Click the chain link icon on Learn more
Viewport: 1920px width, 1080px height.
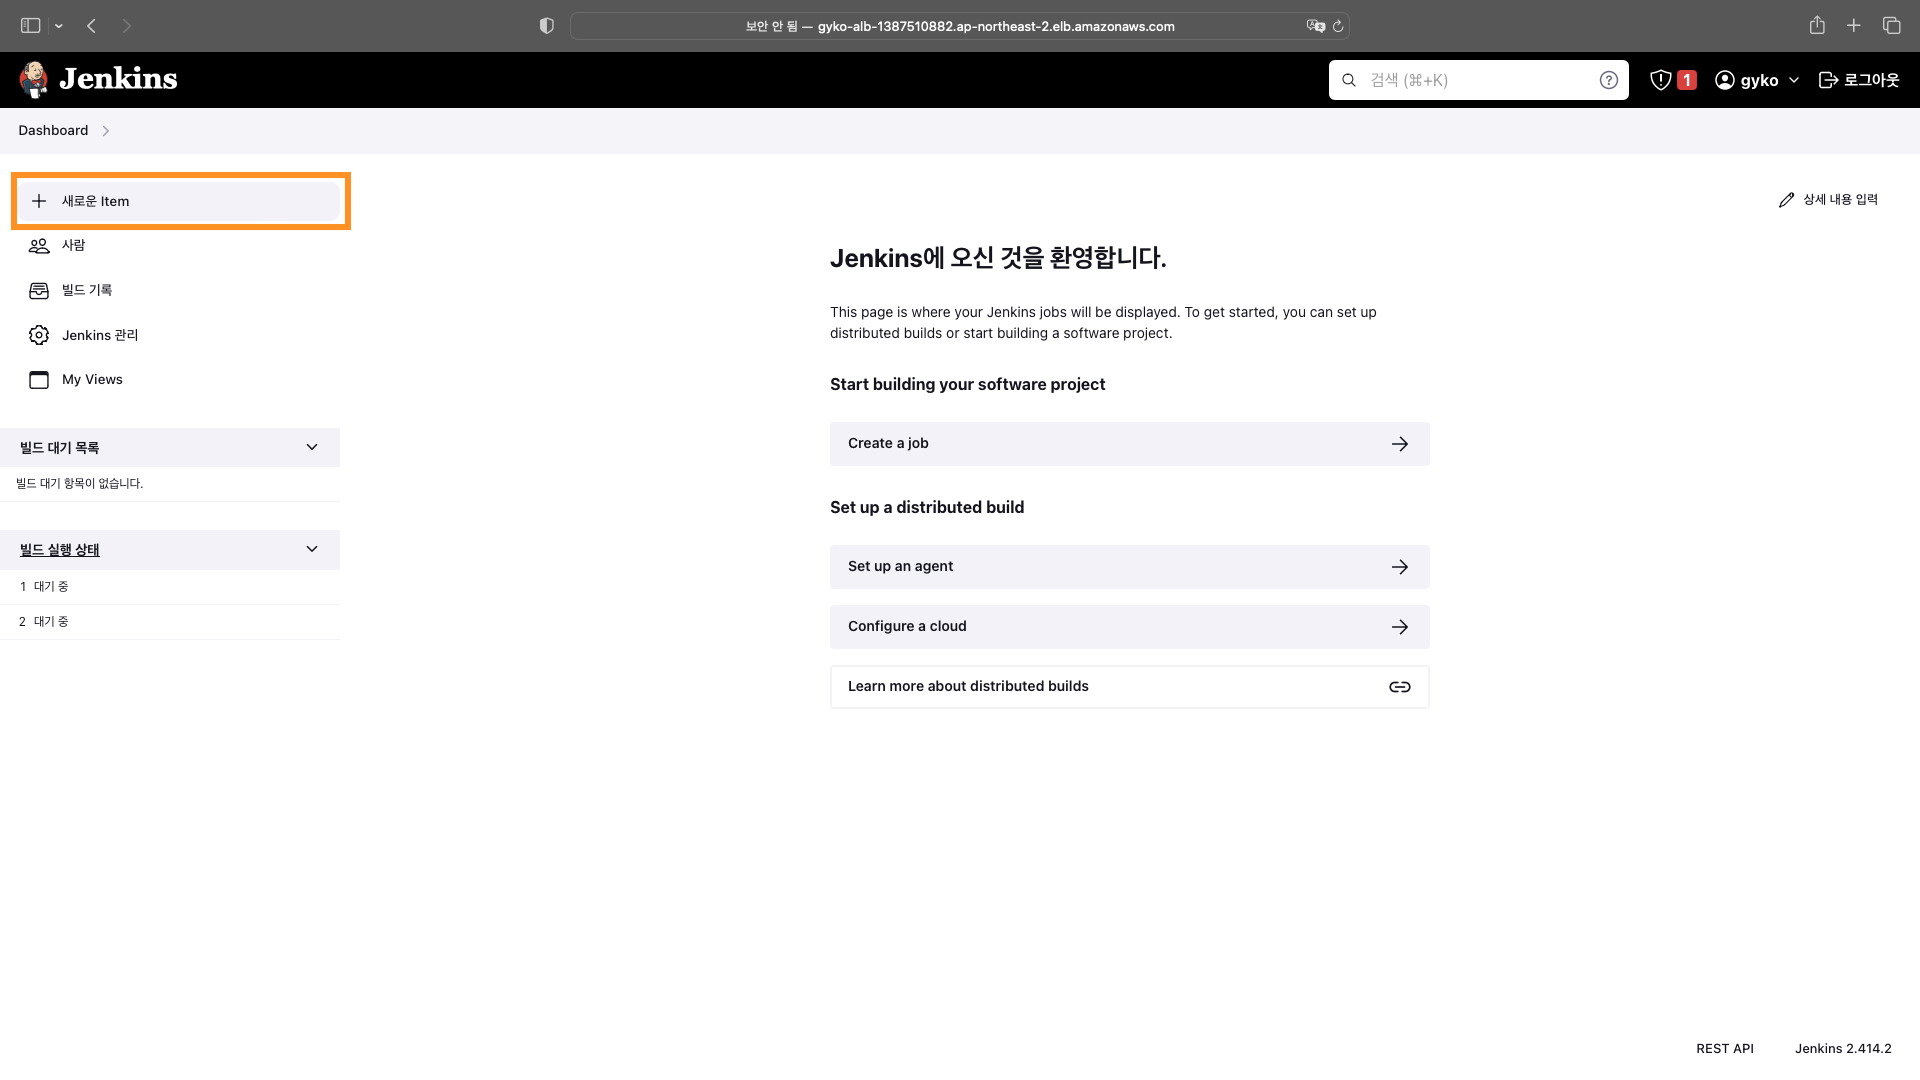[x=1400, y=687]
